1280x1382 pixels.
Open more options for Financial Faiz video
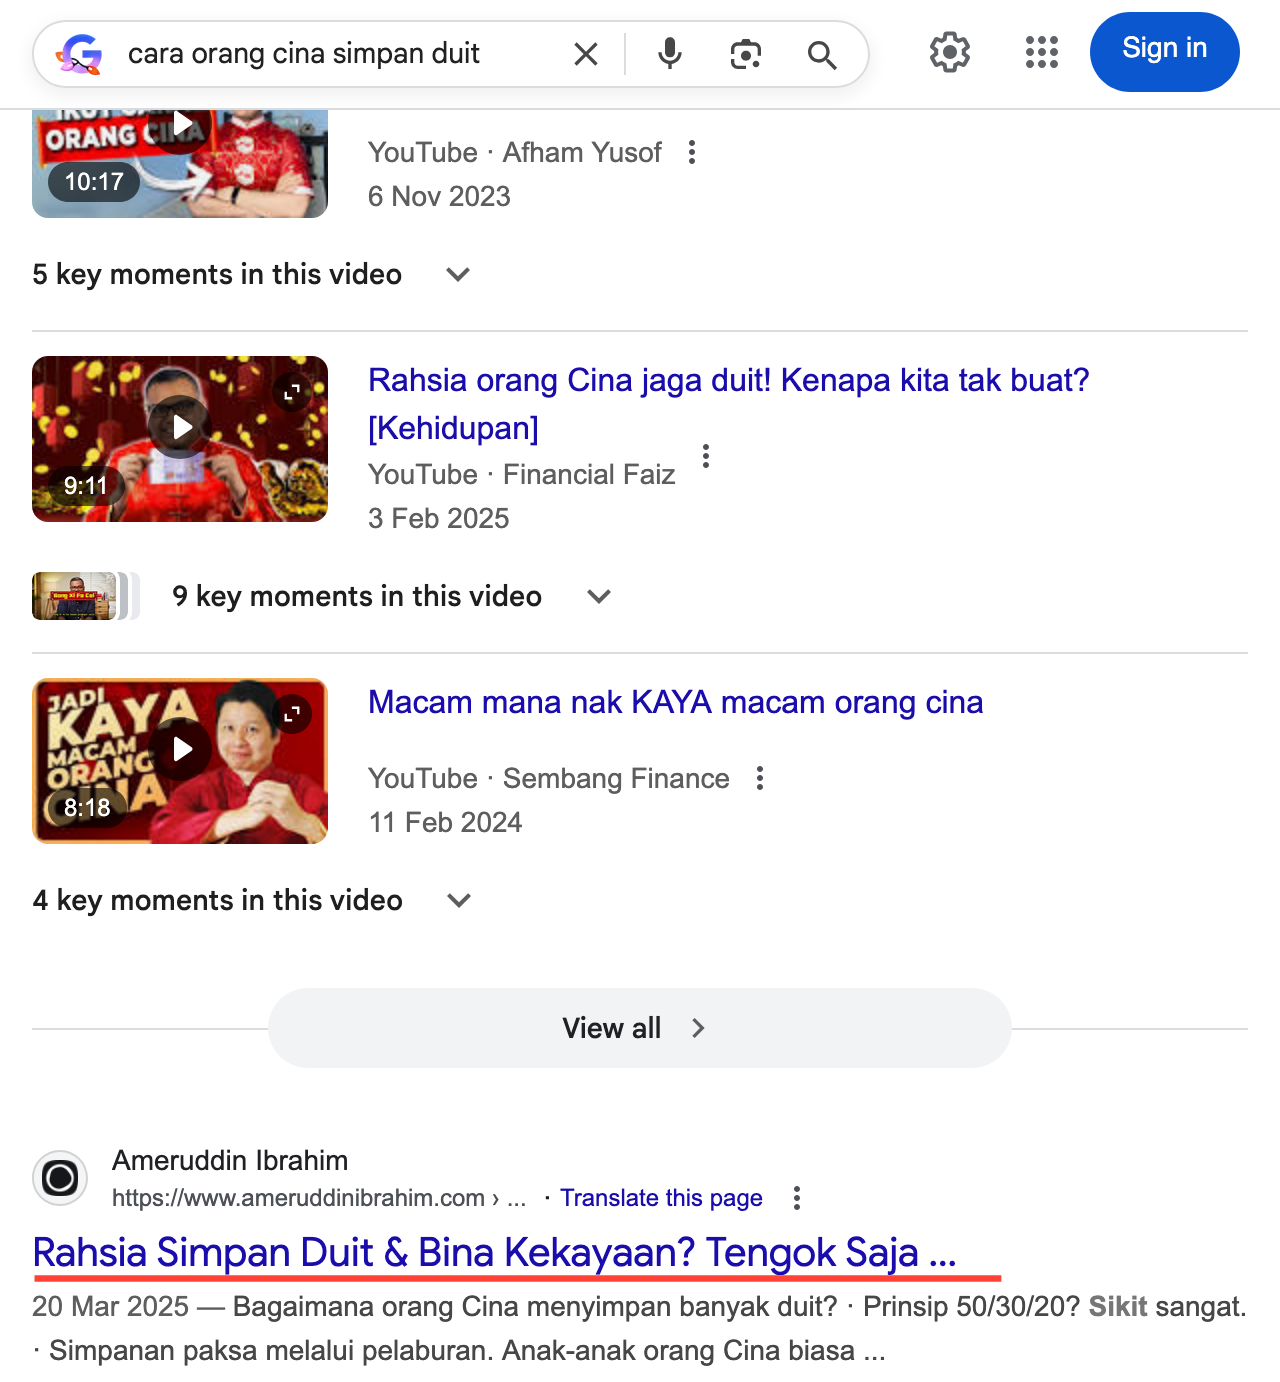point(706,456)
